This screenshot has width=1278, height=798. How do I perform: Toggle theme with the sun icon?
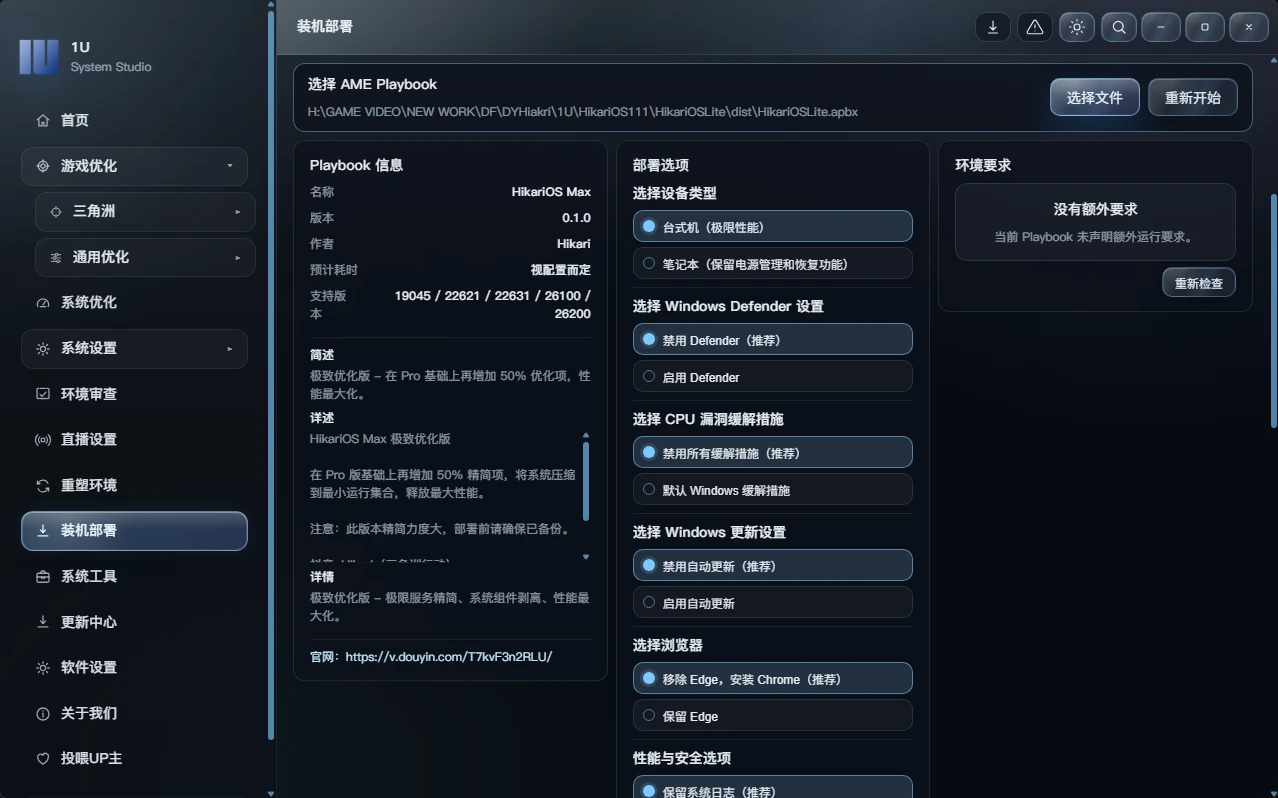pyautogui.click(x=1077, y=27)
